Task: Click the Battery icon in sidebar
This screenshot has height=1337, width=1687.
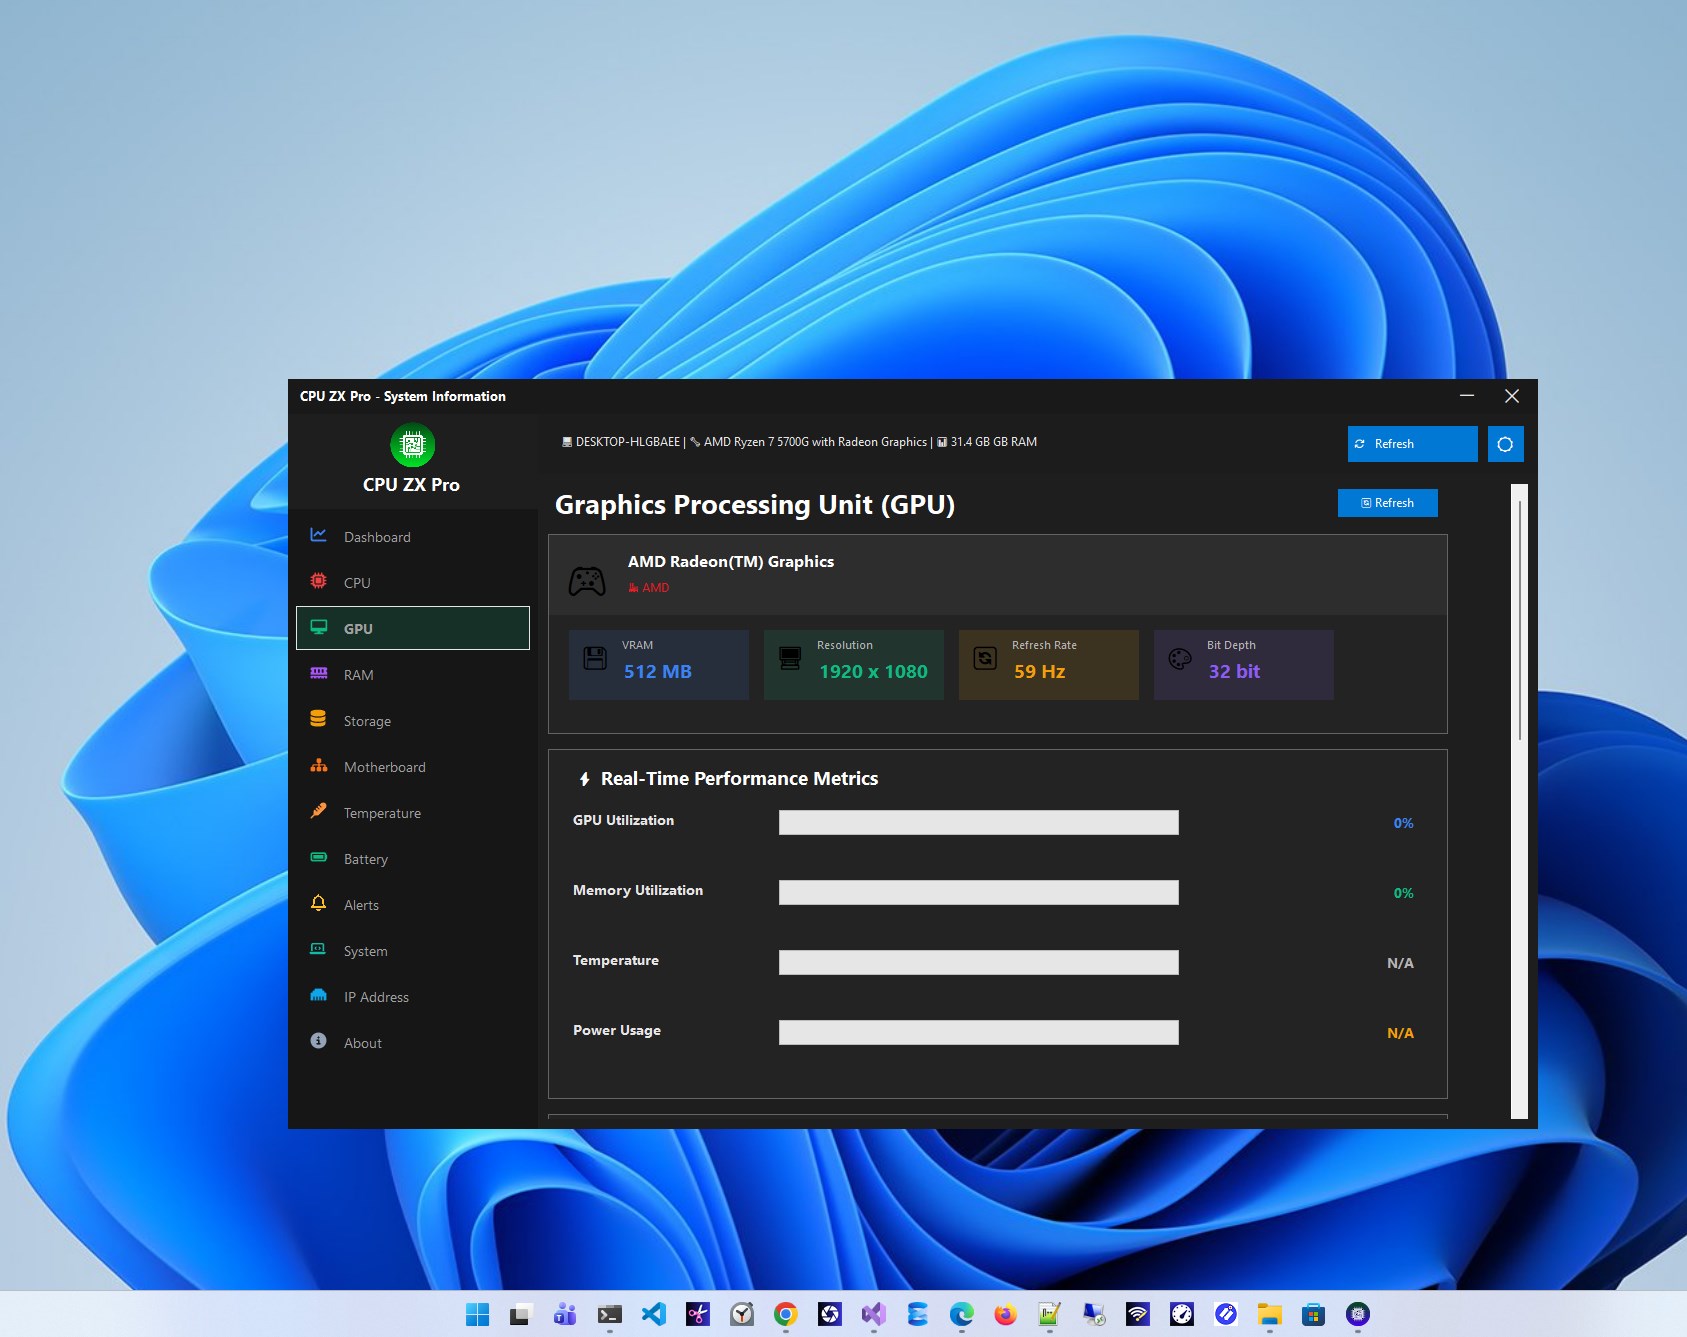Action: click(318, 857)
